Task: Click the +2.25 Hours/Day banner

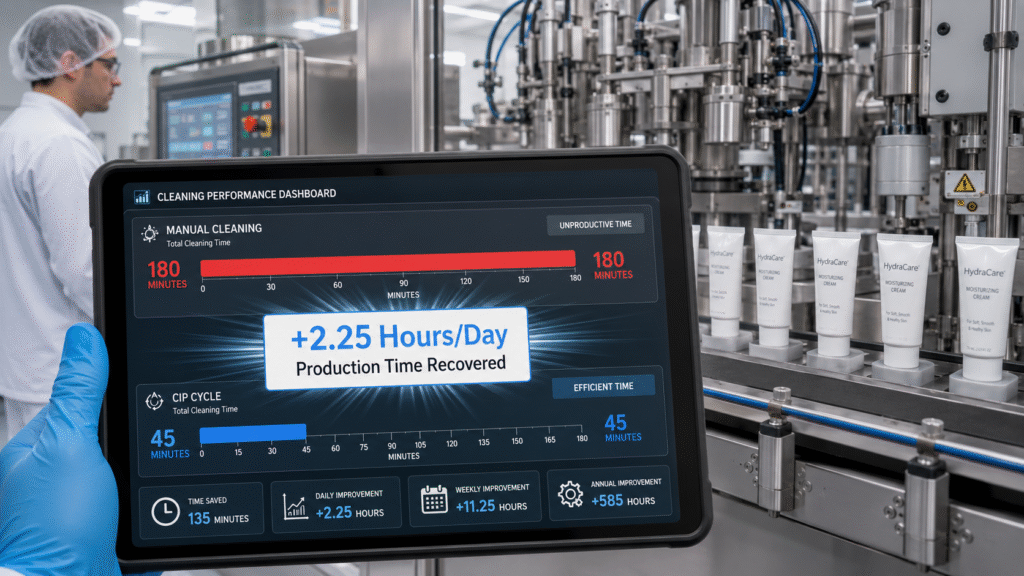Action: [x=397, y=349]
